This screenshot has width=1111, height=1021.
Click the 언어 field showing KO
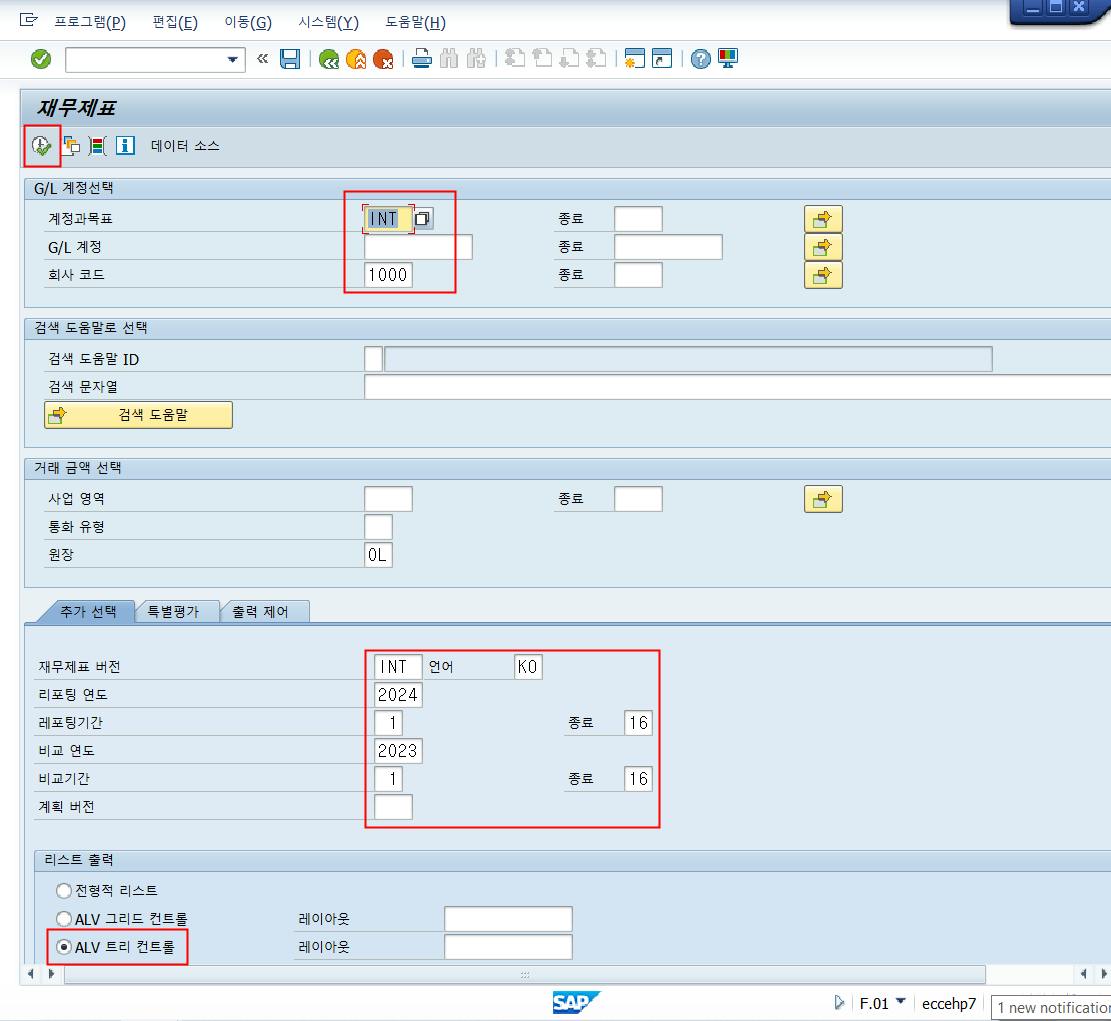point(528,667)
